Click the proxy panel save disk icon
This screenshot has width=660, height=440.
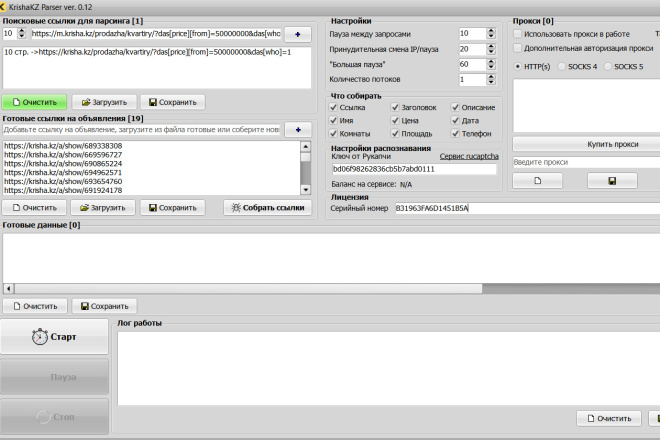612,181
